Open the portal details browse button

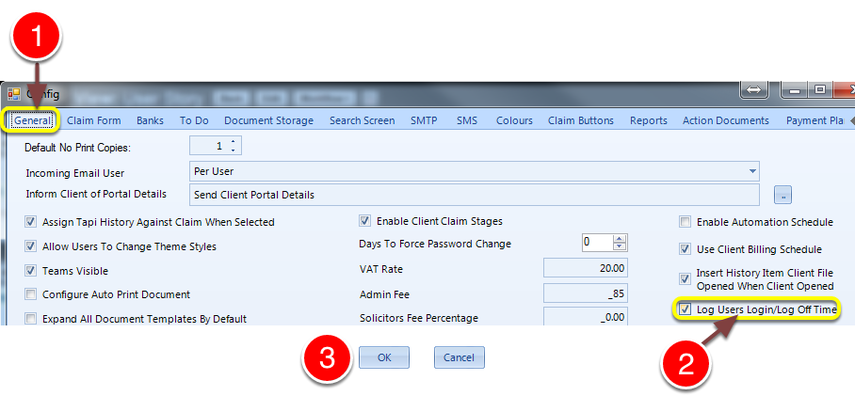click(783, 195)
